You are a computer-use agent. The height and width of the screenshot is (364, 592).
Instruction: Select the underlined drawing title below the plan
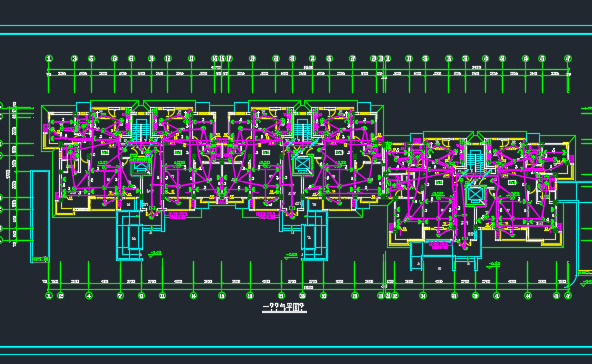click(x=284, y=307)
